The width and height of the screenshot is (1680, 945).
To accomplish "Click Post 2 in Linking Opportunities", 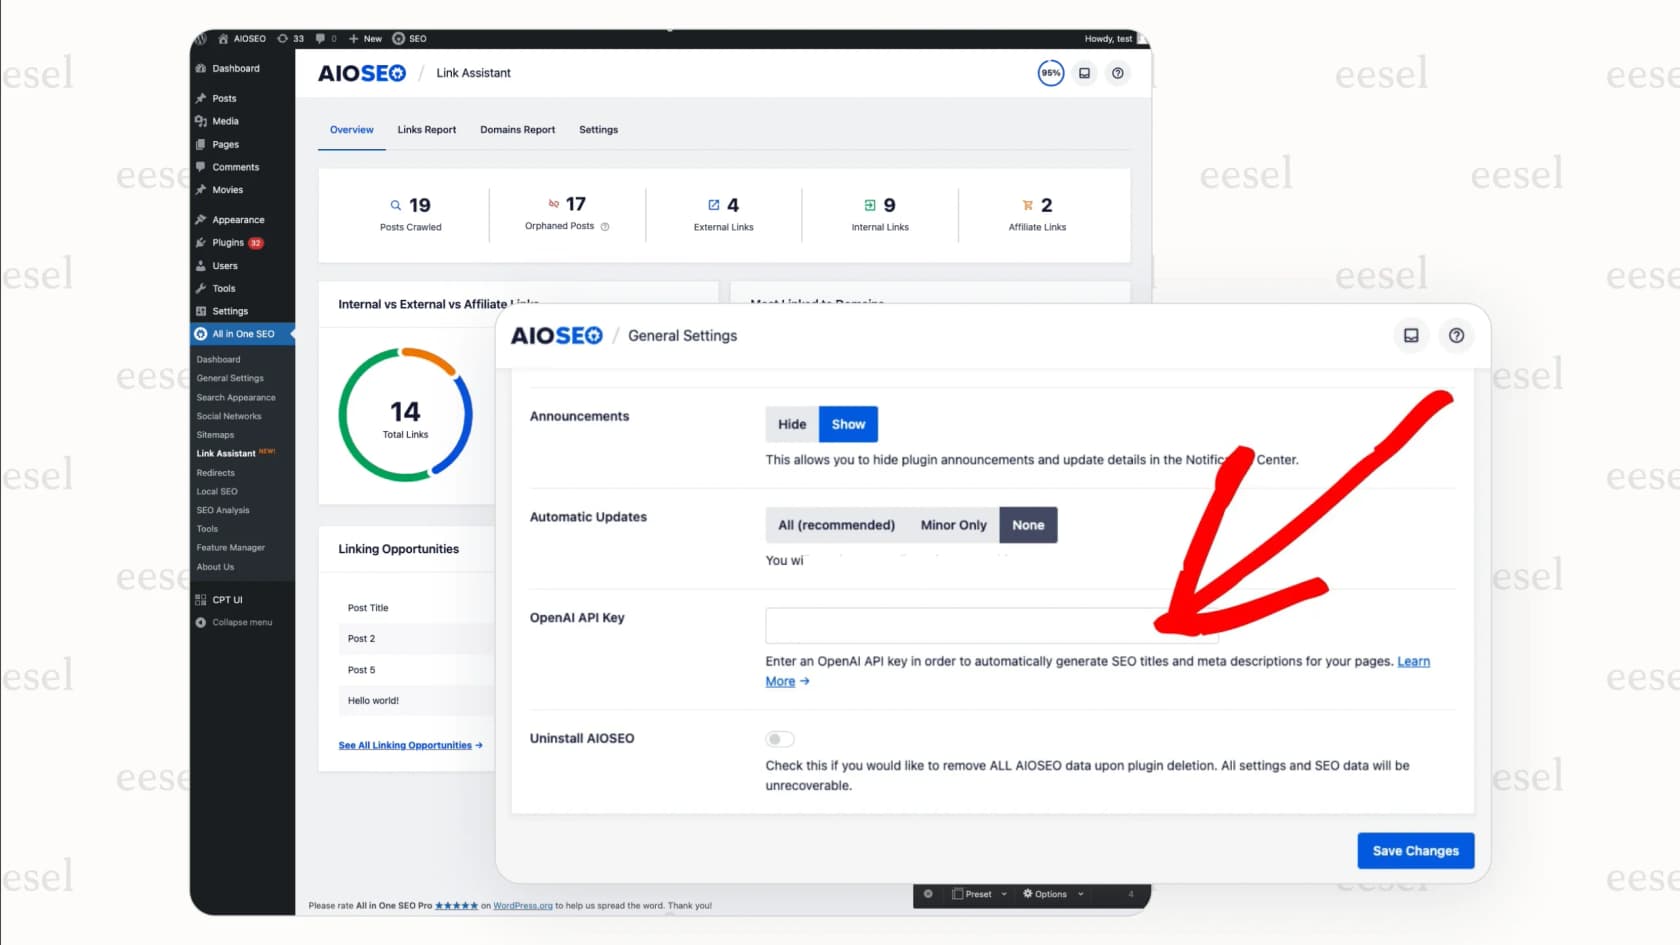I will (x=361, y=639).
